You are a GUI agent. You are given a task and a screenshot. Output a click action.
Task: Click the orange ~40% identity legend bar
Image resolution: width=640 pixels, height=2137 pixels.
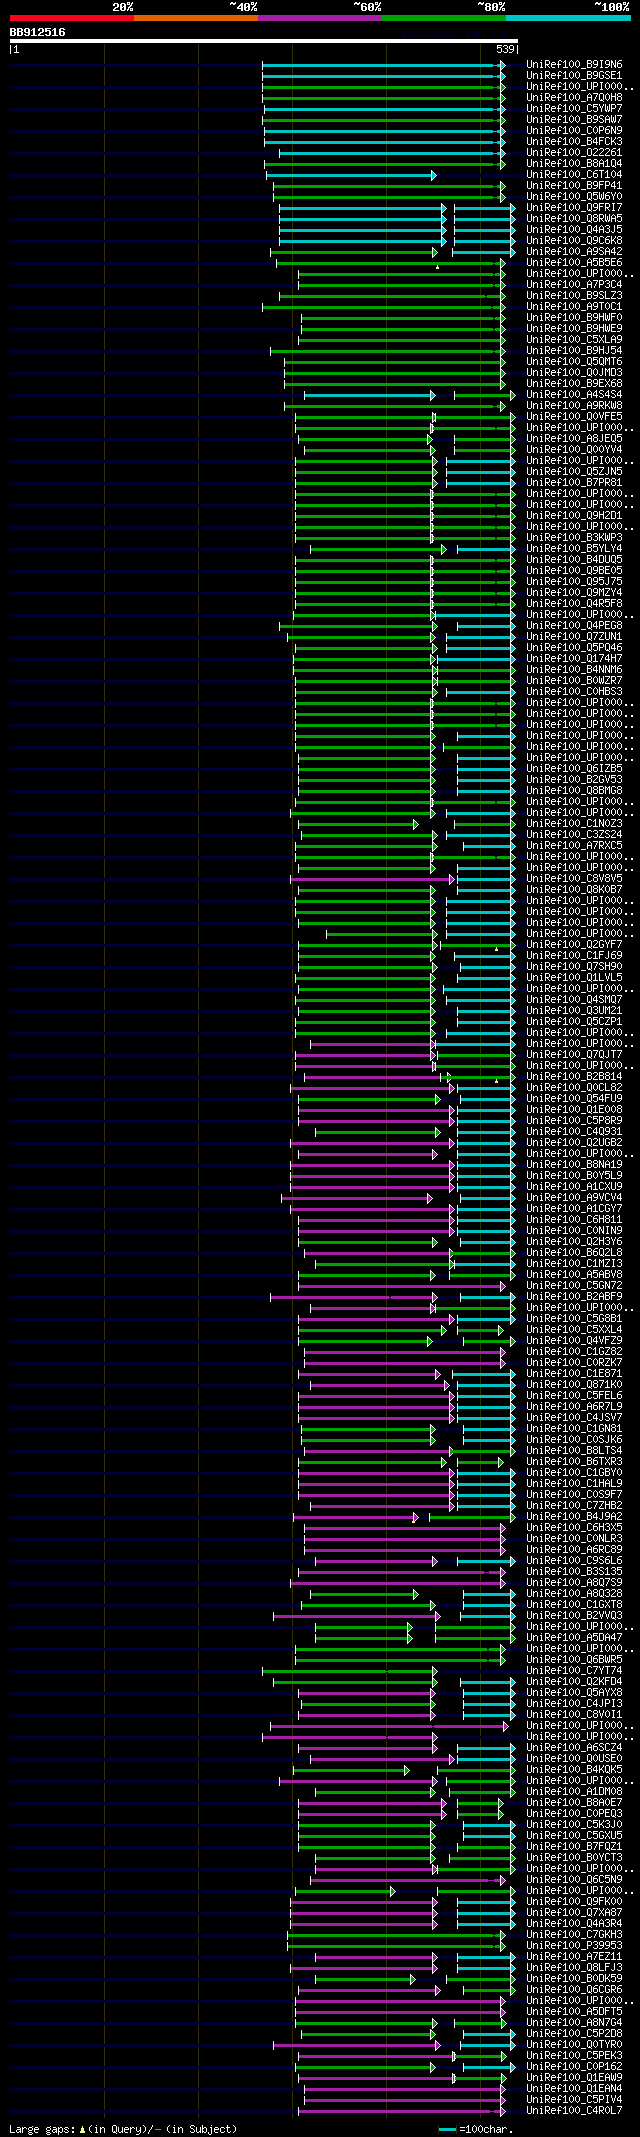(196, 18)
